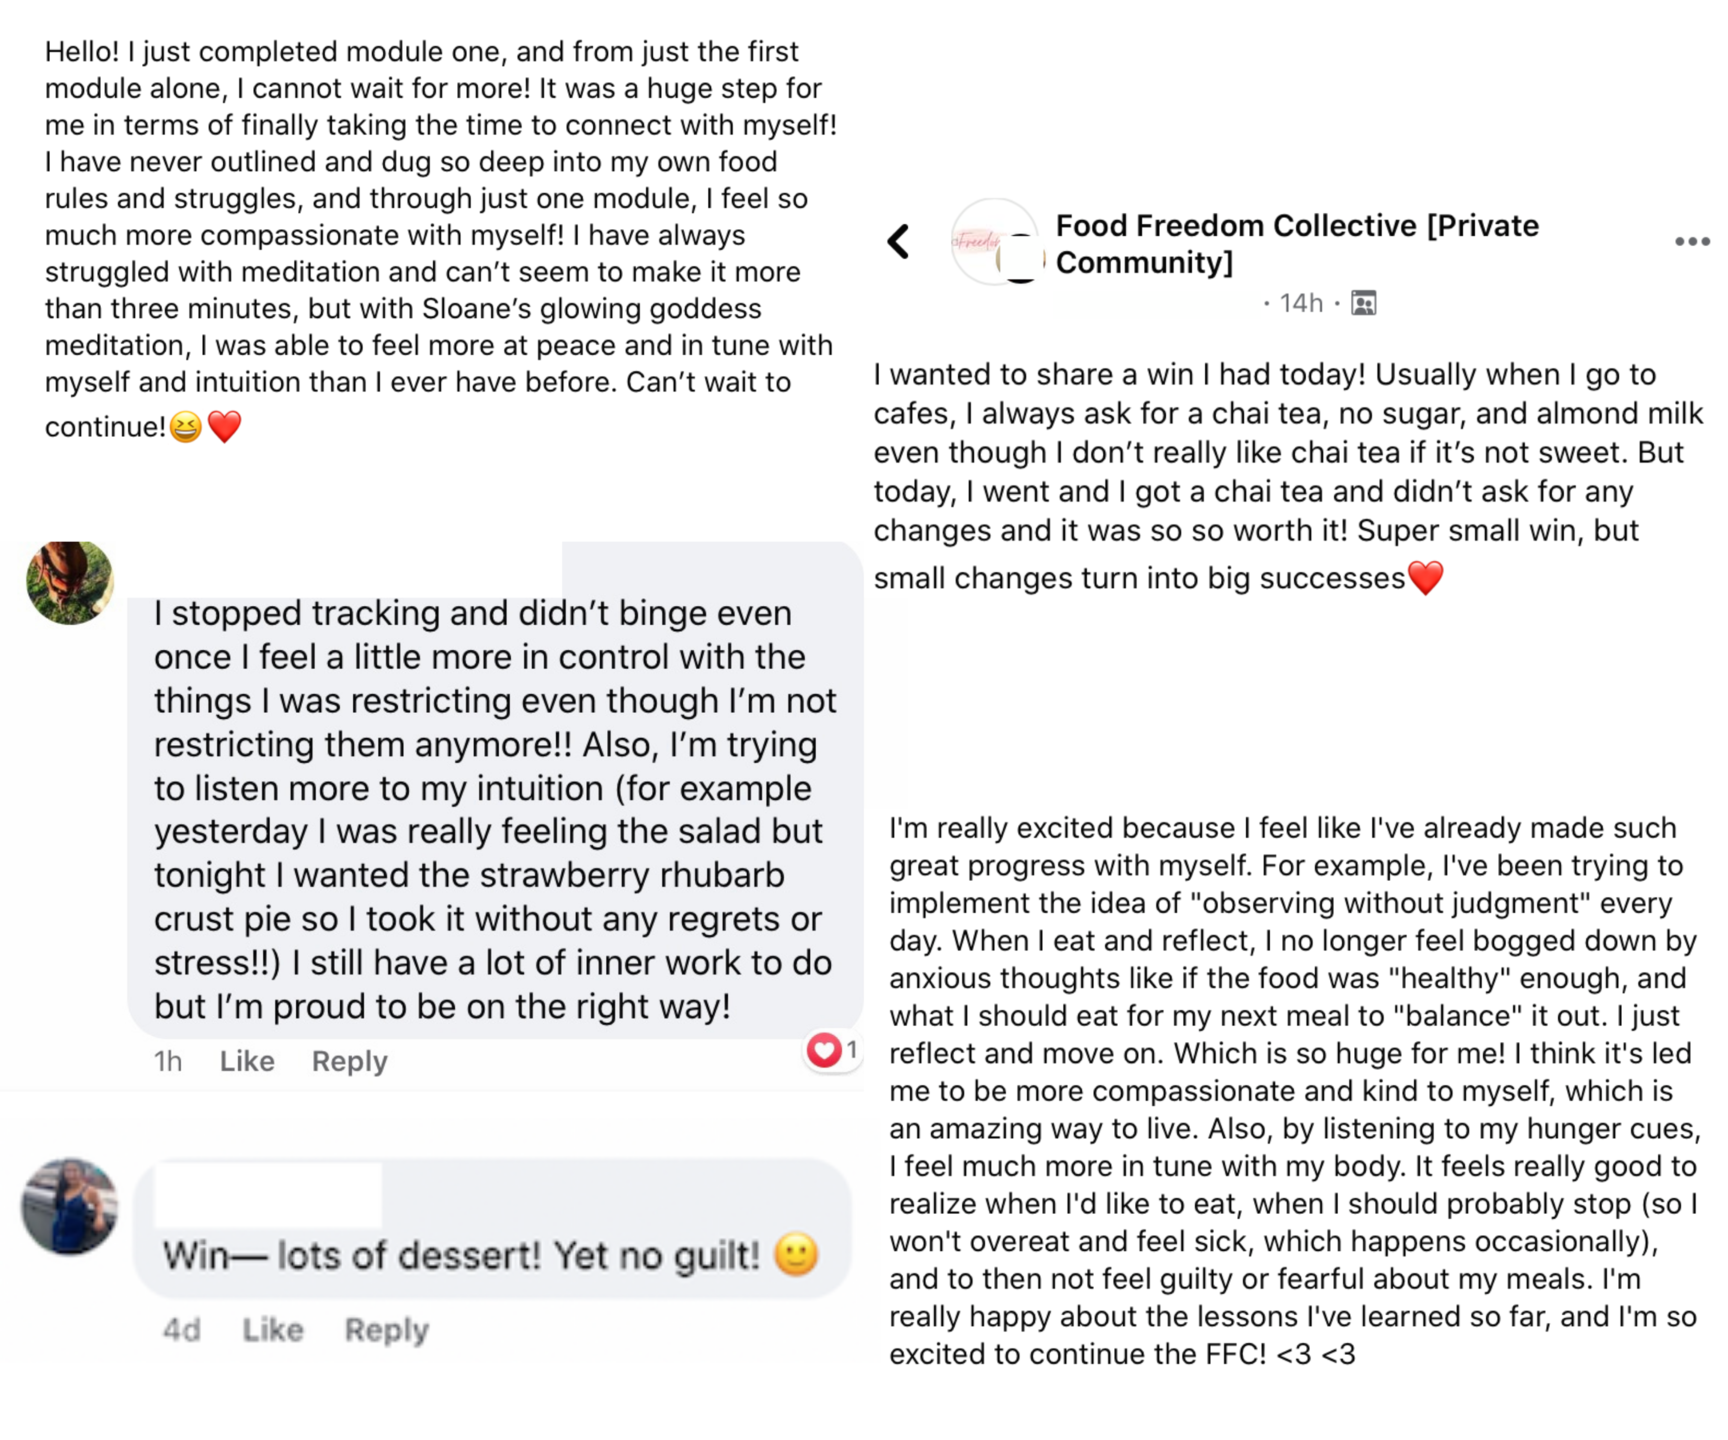The height and width of the screenshot is (1440, 1728).
Task: Click the red heart ending the chai tea post
Action: 1425,578
